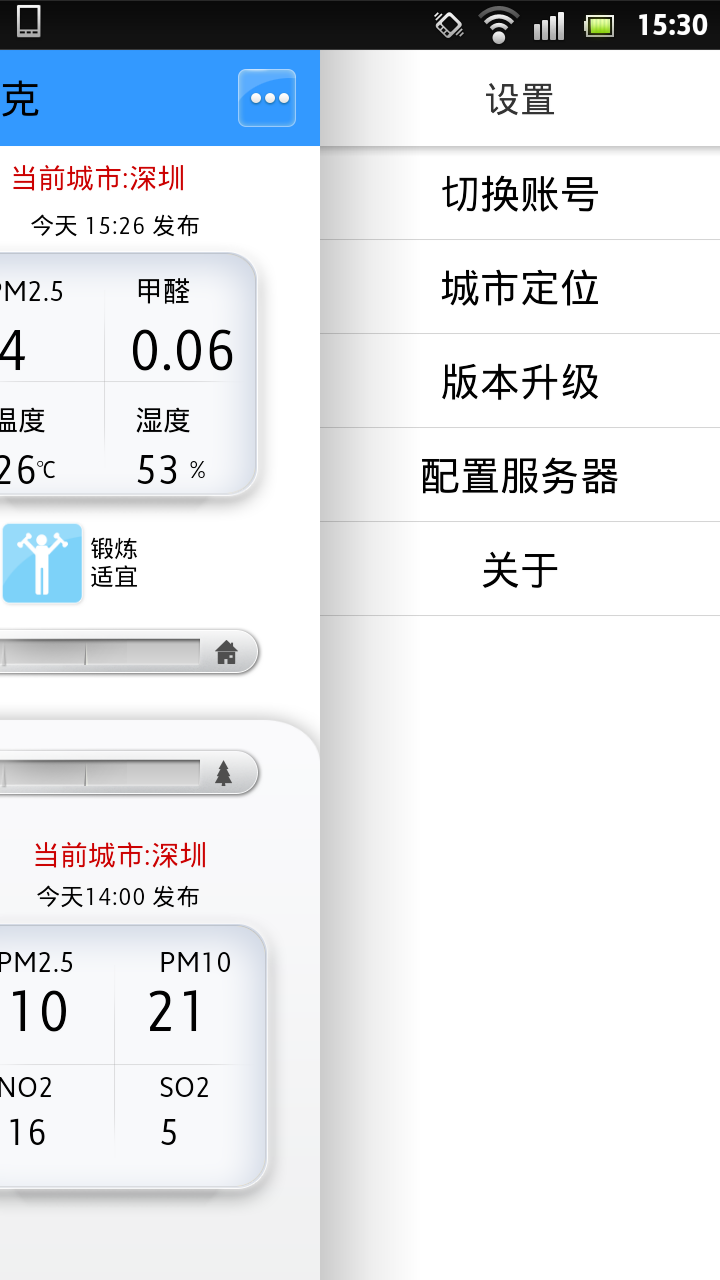Tap 锻炼 适宜 exercise advice text
Viewport: 720px width, 1280px height.
[x=114, y=563]
